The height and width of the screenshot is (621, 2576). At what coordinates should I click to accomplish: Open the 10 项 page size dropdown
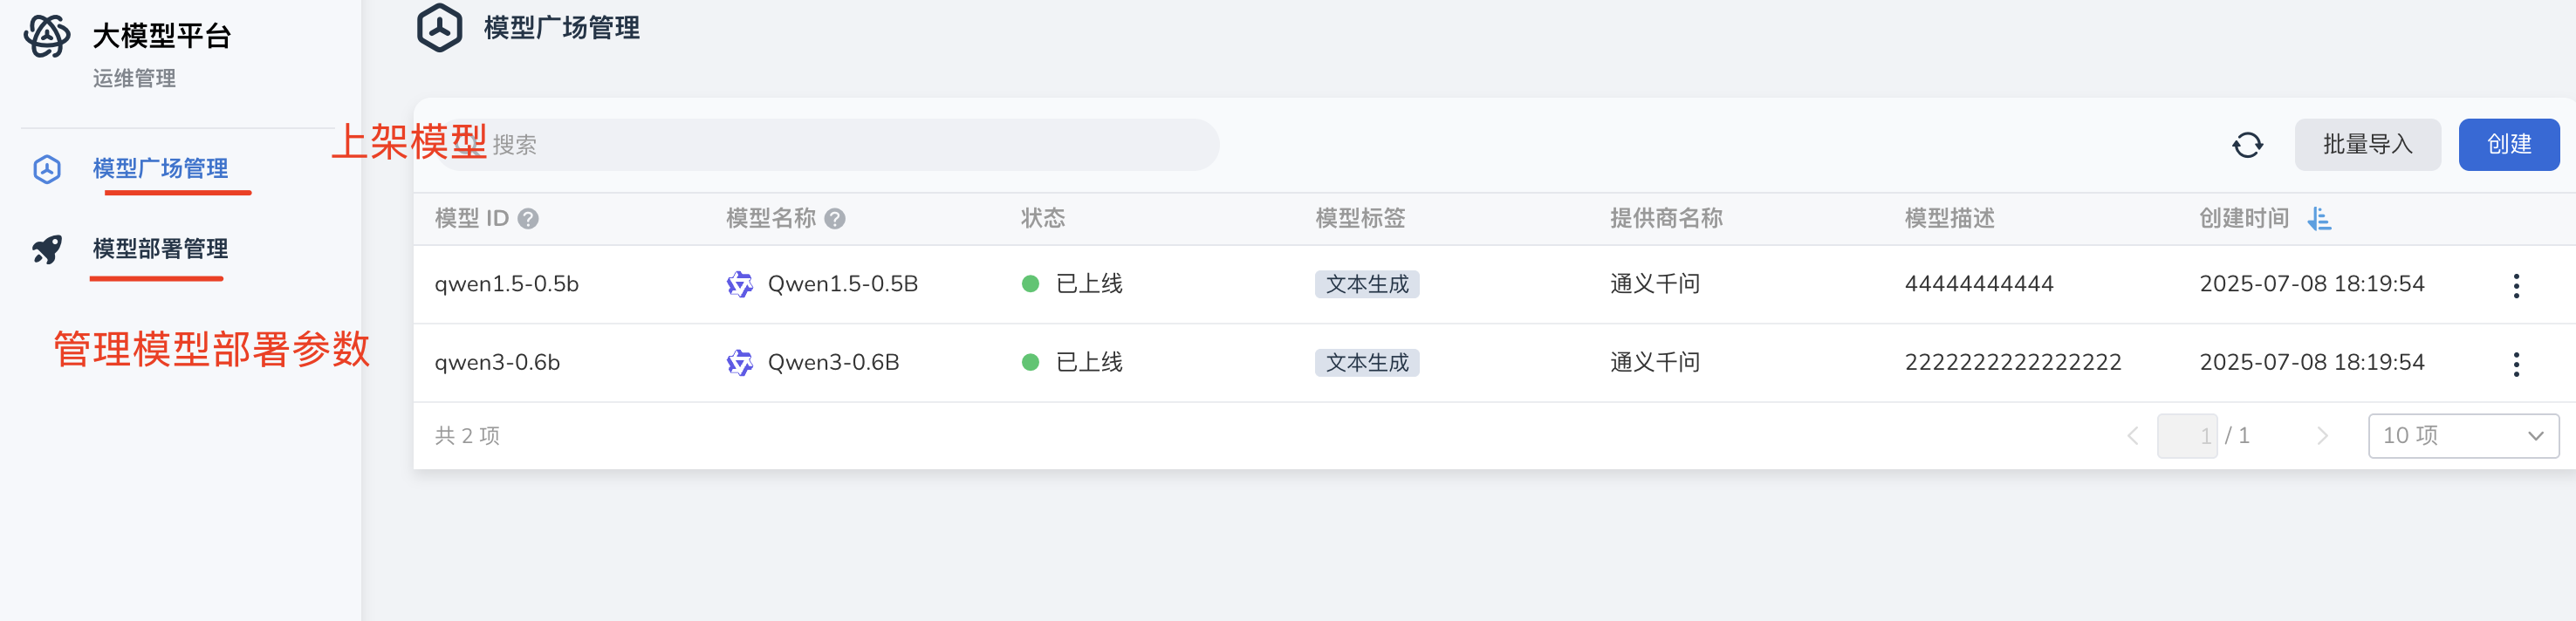pos(2463,435)
